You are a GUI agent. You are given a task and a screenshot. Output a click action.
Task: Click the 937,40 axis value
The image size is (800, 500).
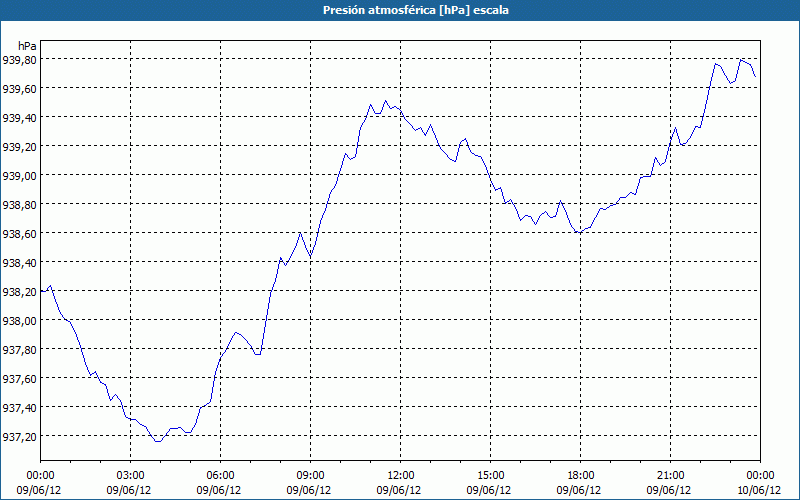[19, 408]
